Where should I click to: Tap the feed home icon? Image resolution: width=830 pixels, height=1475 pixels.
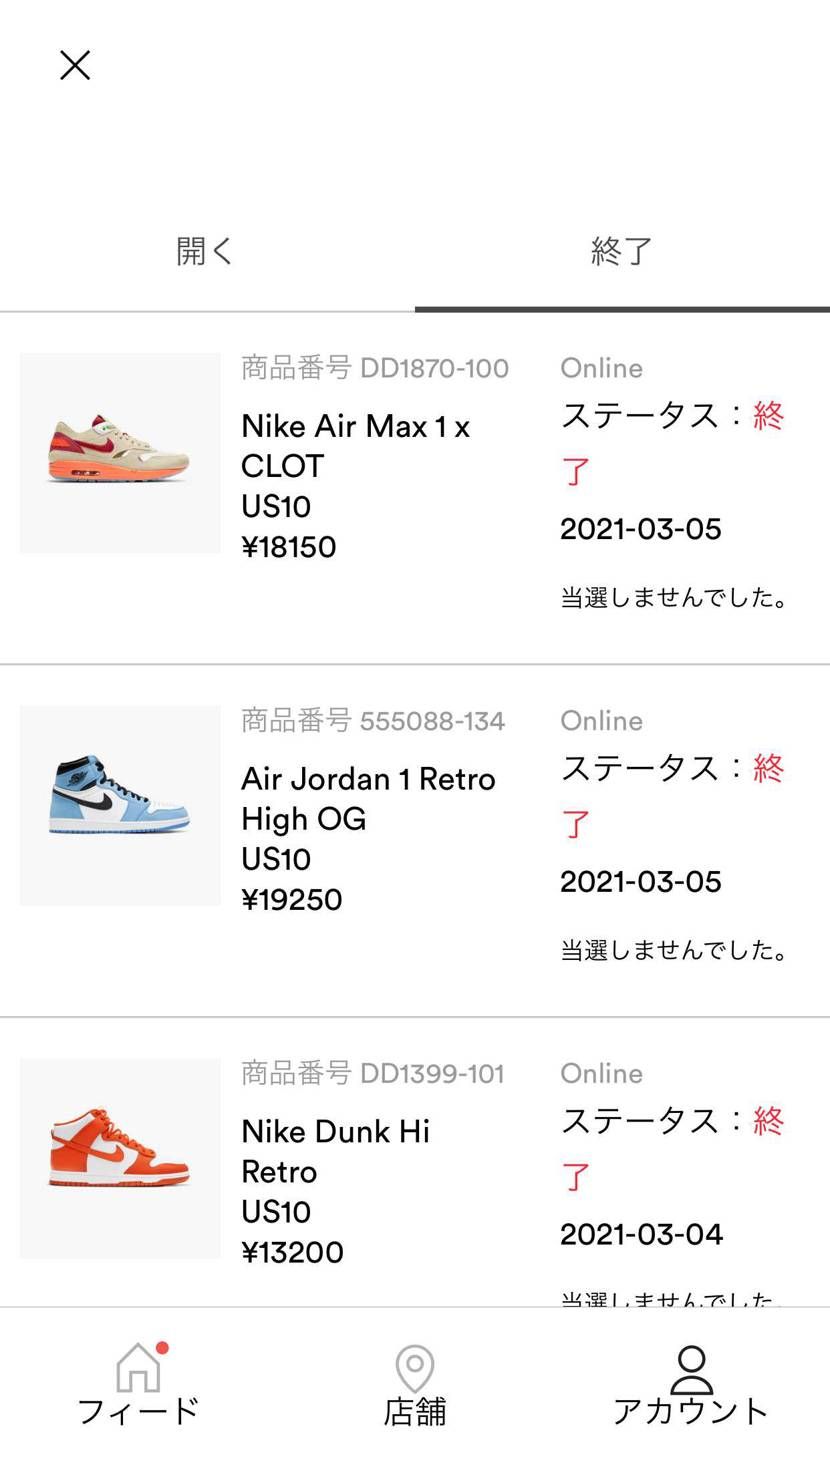coord(138,1367)
